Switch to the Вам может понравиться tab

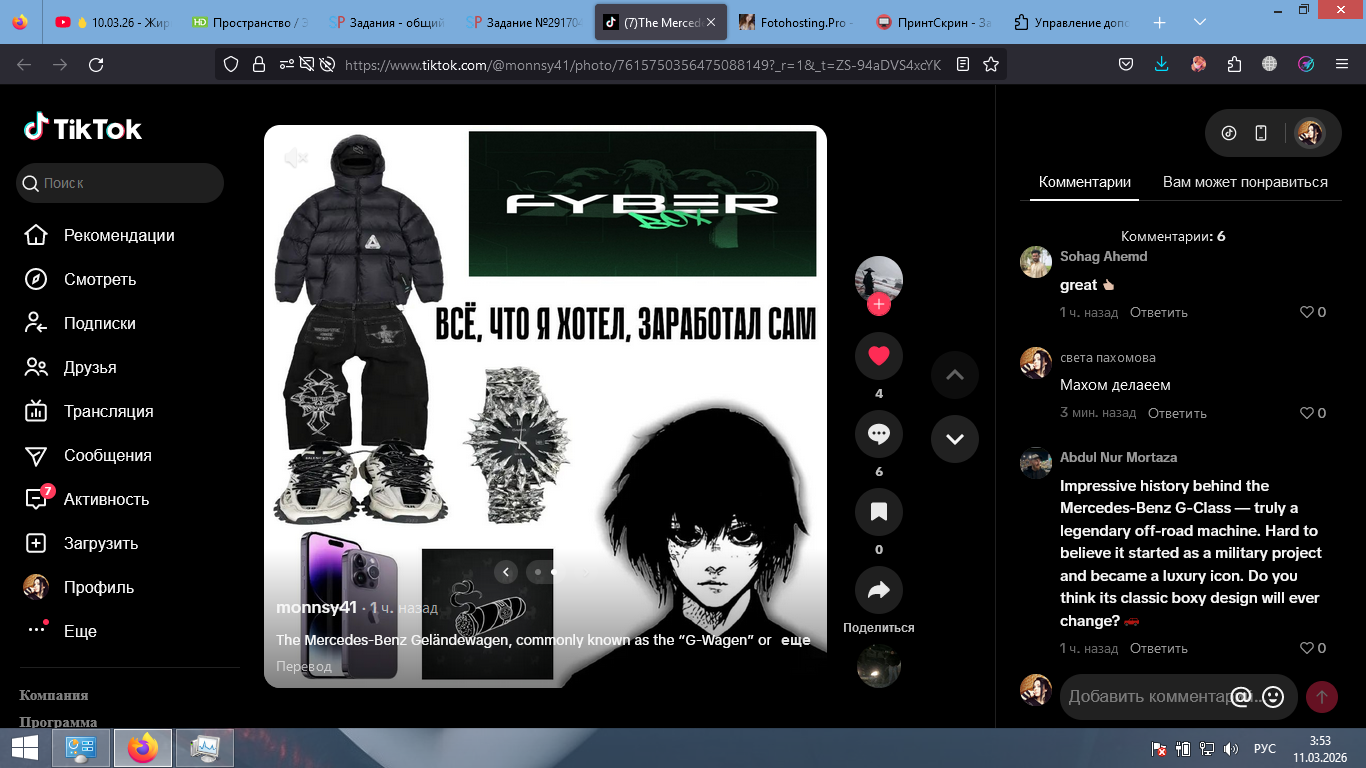click(x=1245, y=182)
